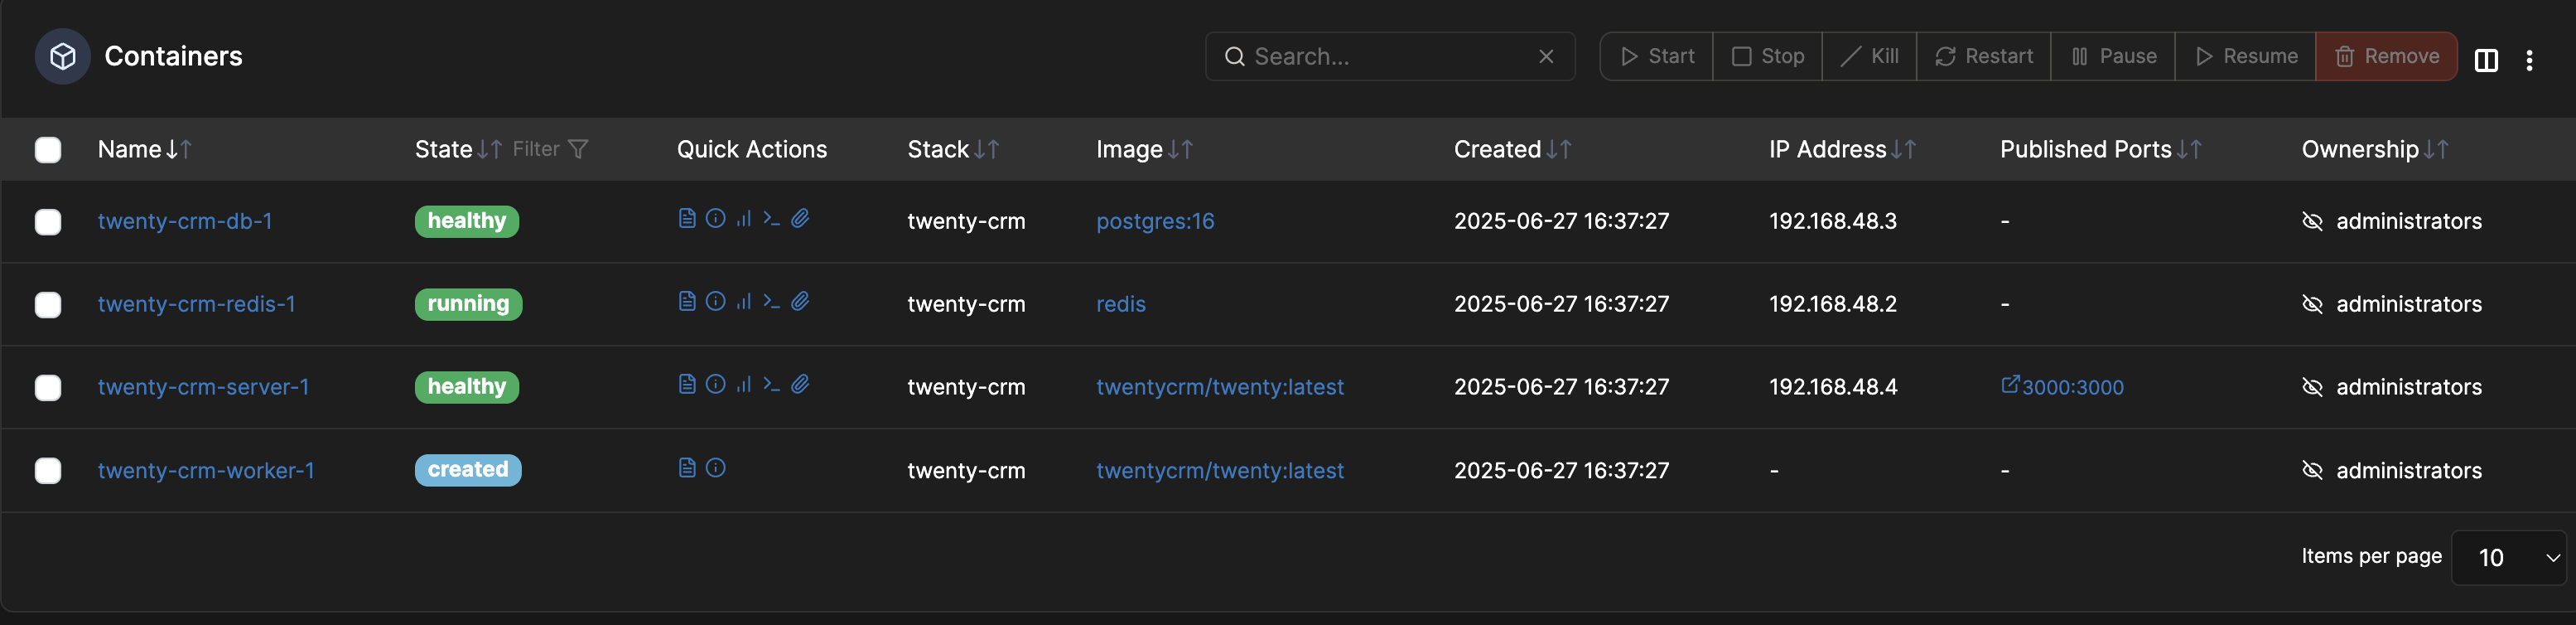
Task: Click attach icon for twenty-crm-redis-1
Action: coord(800,301)
